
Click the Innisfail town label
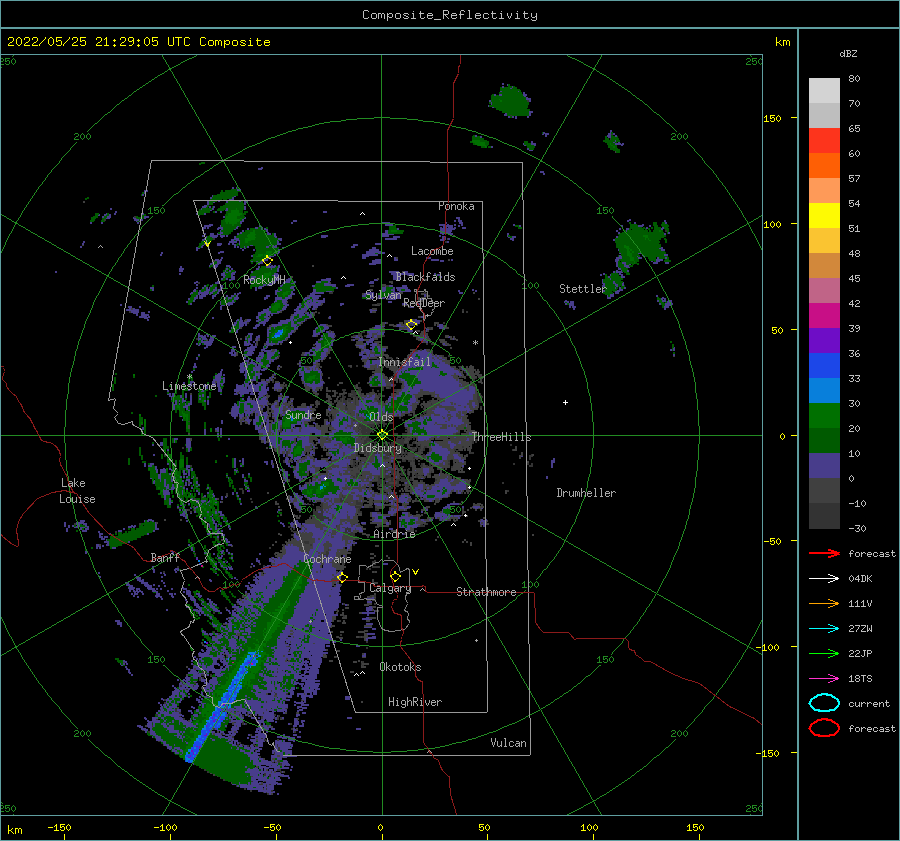click(x=404, y=362)
